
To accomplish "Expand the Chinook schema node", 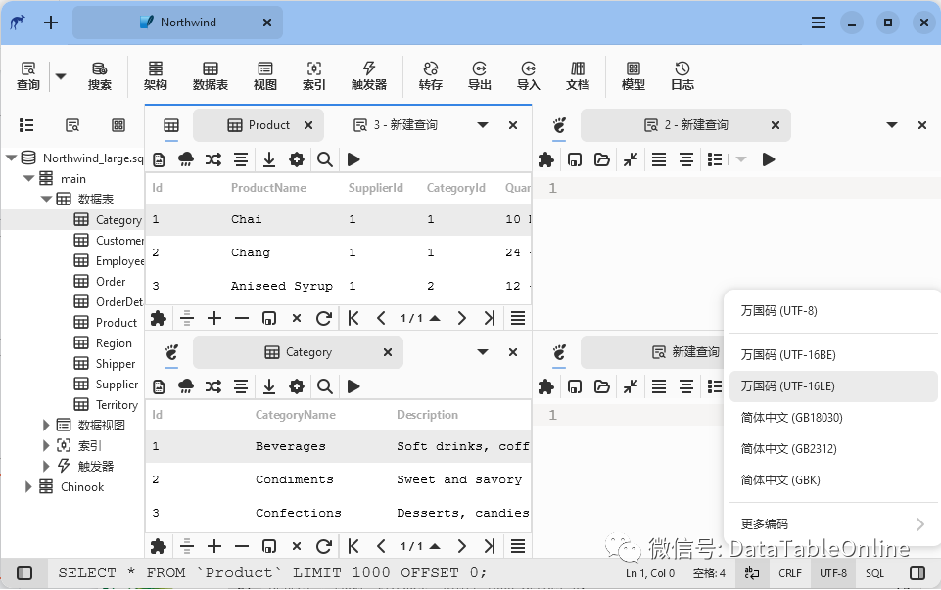I will click(28, 486).
